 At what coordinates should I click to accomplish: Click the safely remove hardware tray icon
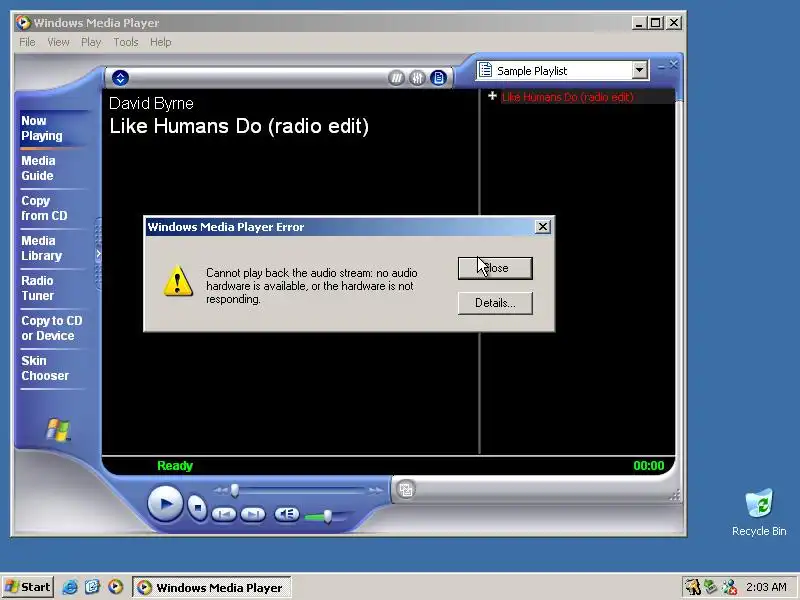tap(711, 587)
